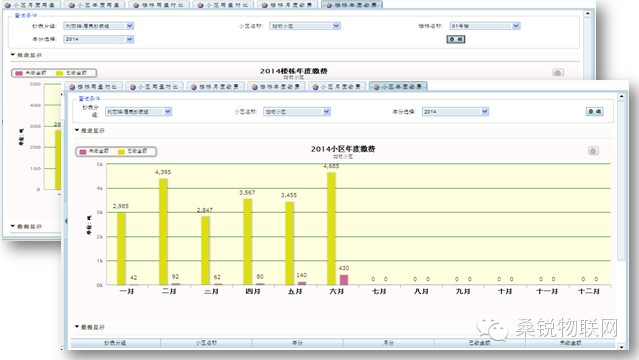The width and height of the screenshot is (639, 360).
Task: Click yellow 已缴金额 legend swatch in front chart
Action: coord(121,152)
